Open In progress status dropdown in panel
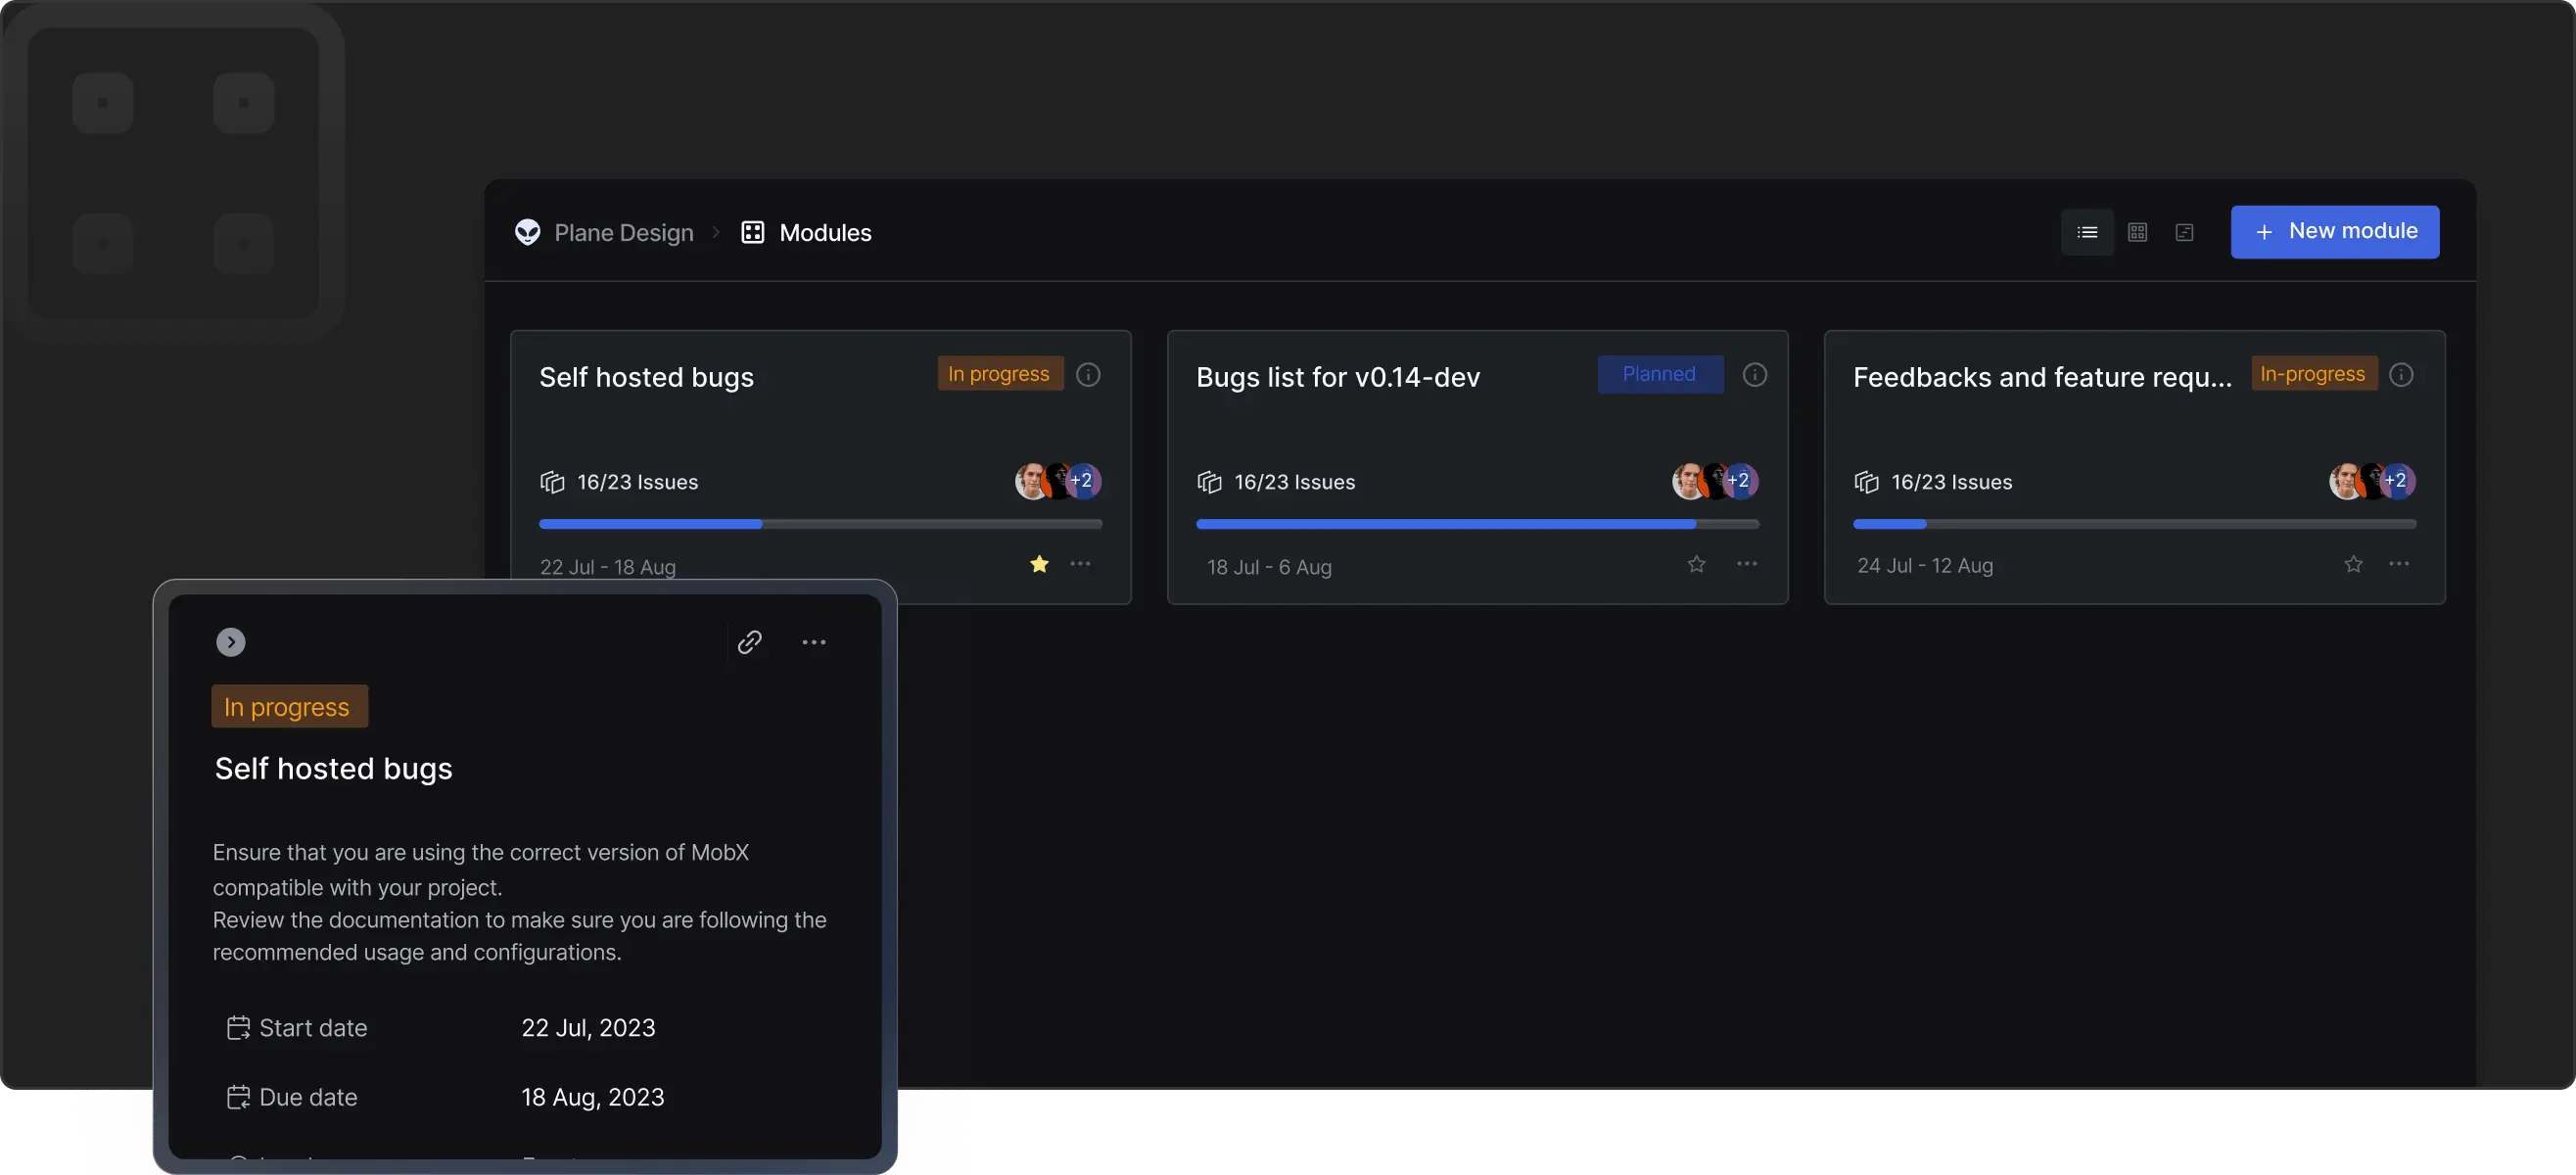 click(289, 706)
